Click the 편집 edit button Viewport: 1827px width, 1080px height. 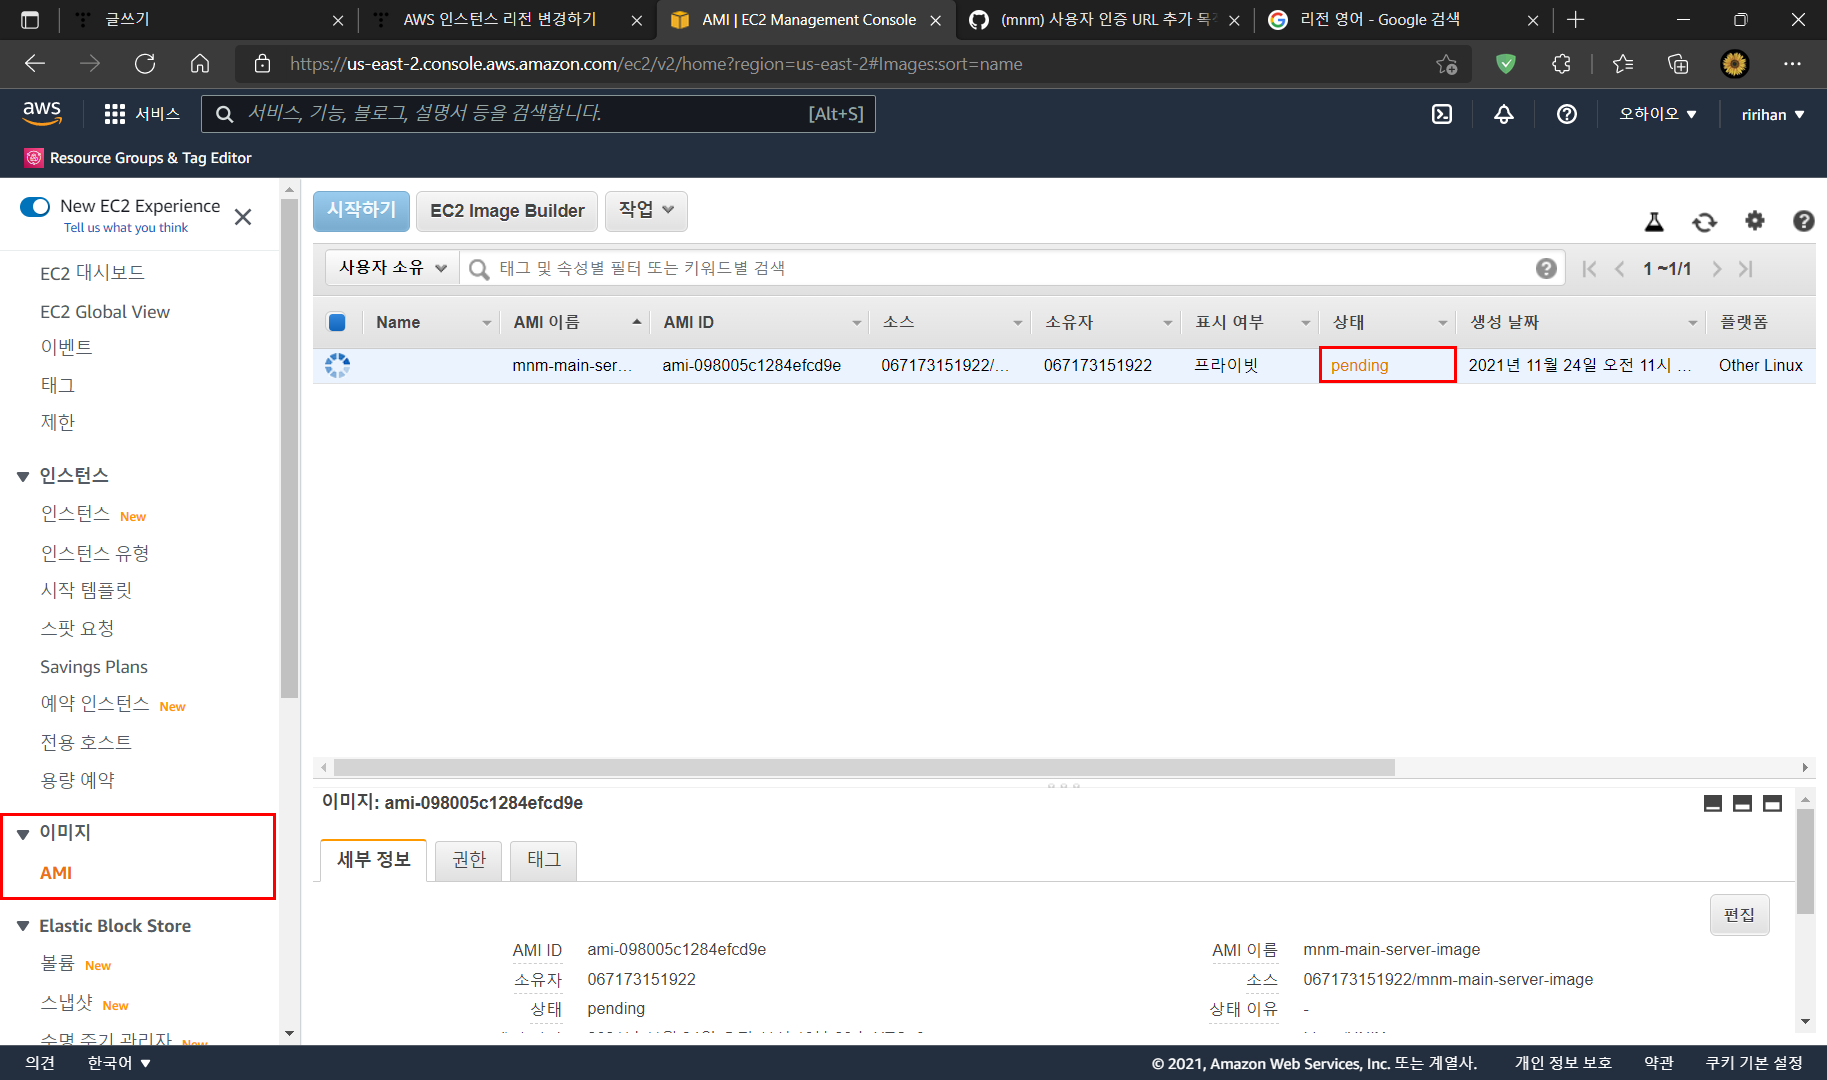click(x=1739, y=915)
